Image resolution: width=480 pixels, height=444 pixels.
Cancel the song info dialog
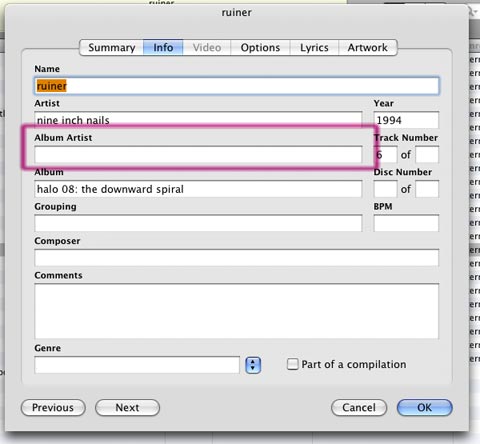tap(359, 408)
